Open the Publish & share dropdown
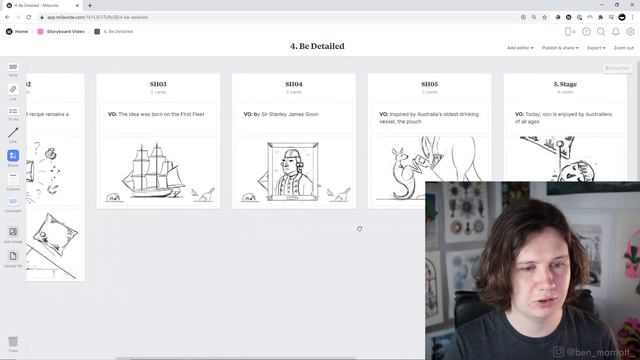 (x=560, y=48)
